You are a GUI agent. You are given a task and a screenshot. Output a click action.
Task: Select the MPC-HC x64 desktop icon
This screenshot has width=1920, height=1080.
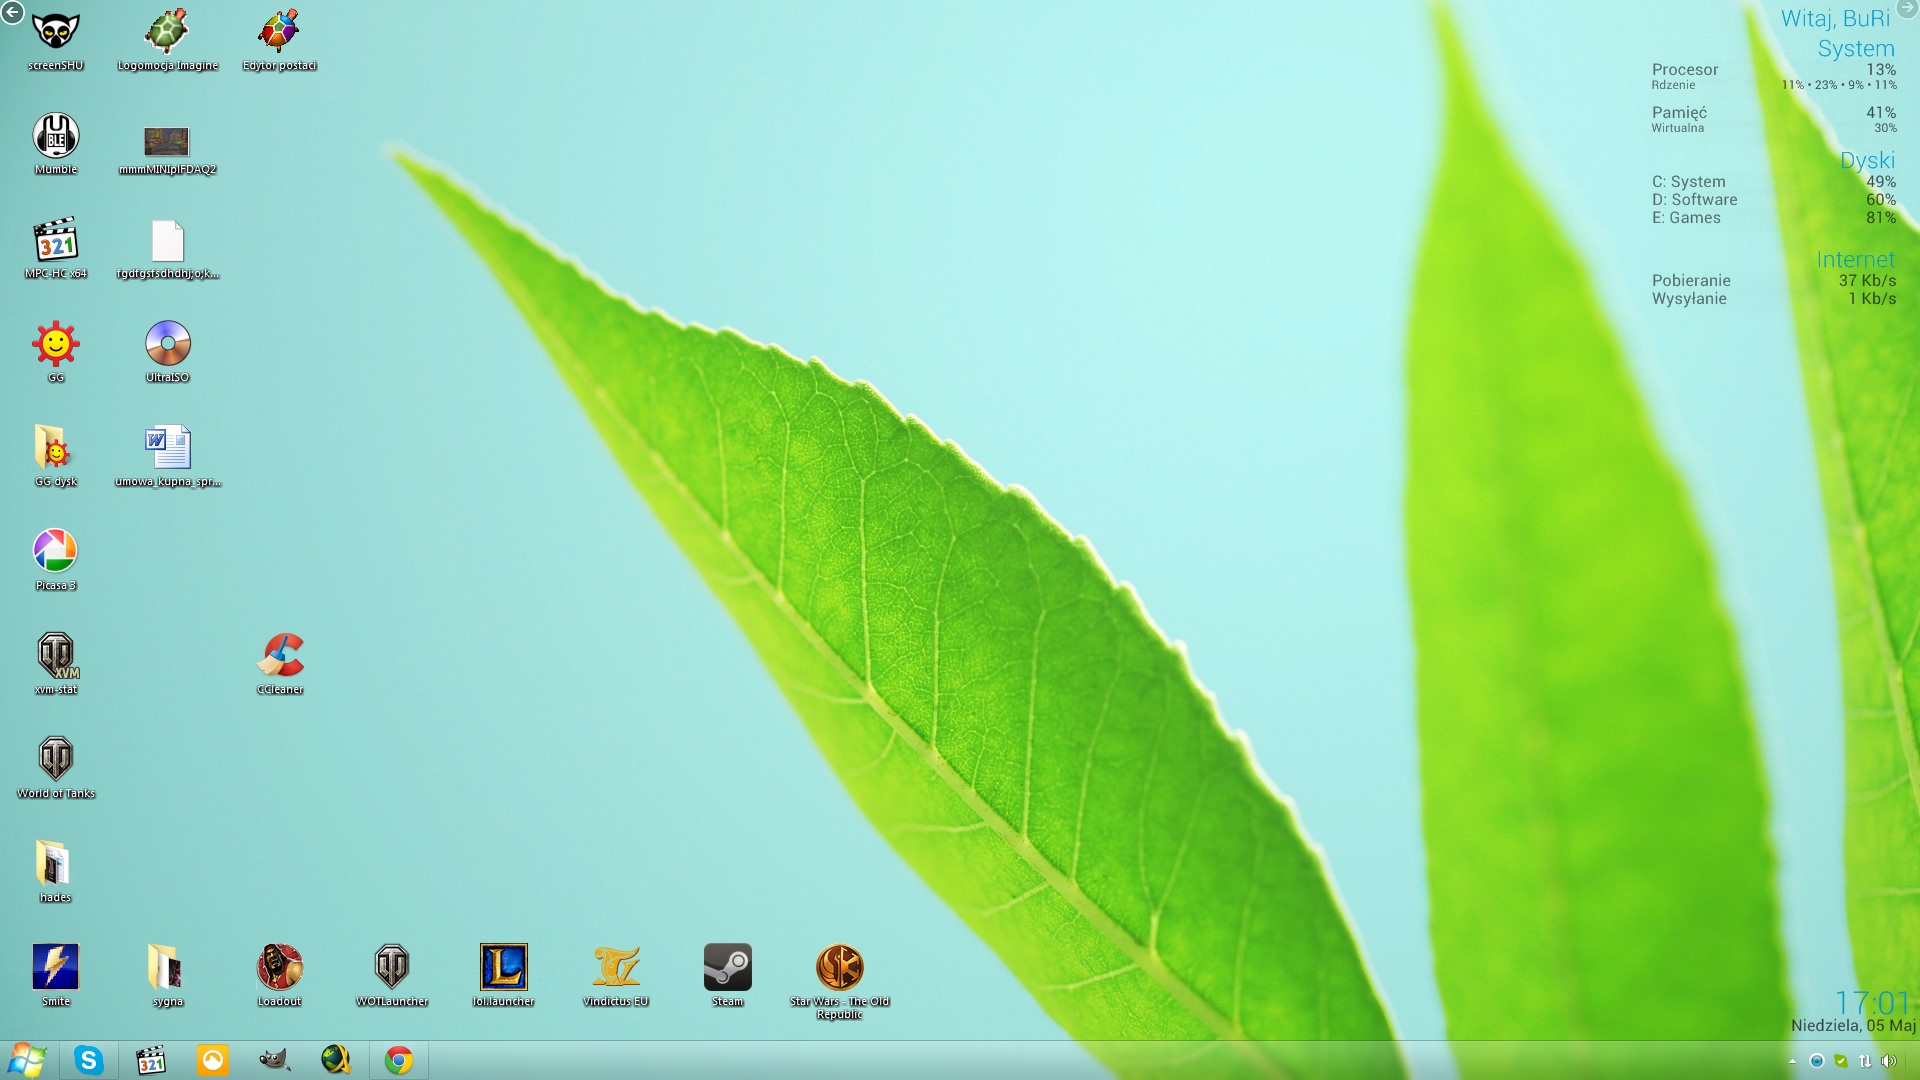pos(56,248)
